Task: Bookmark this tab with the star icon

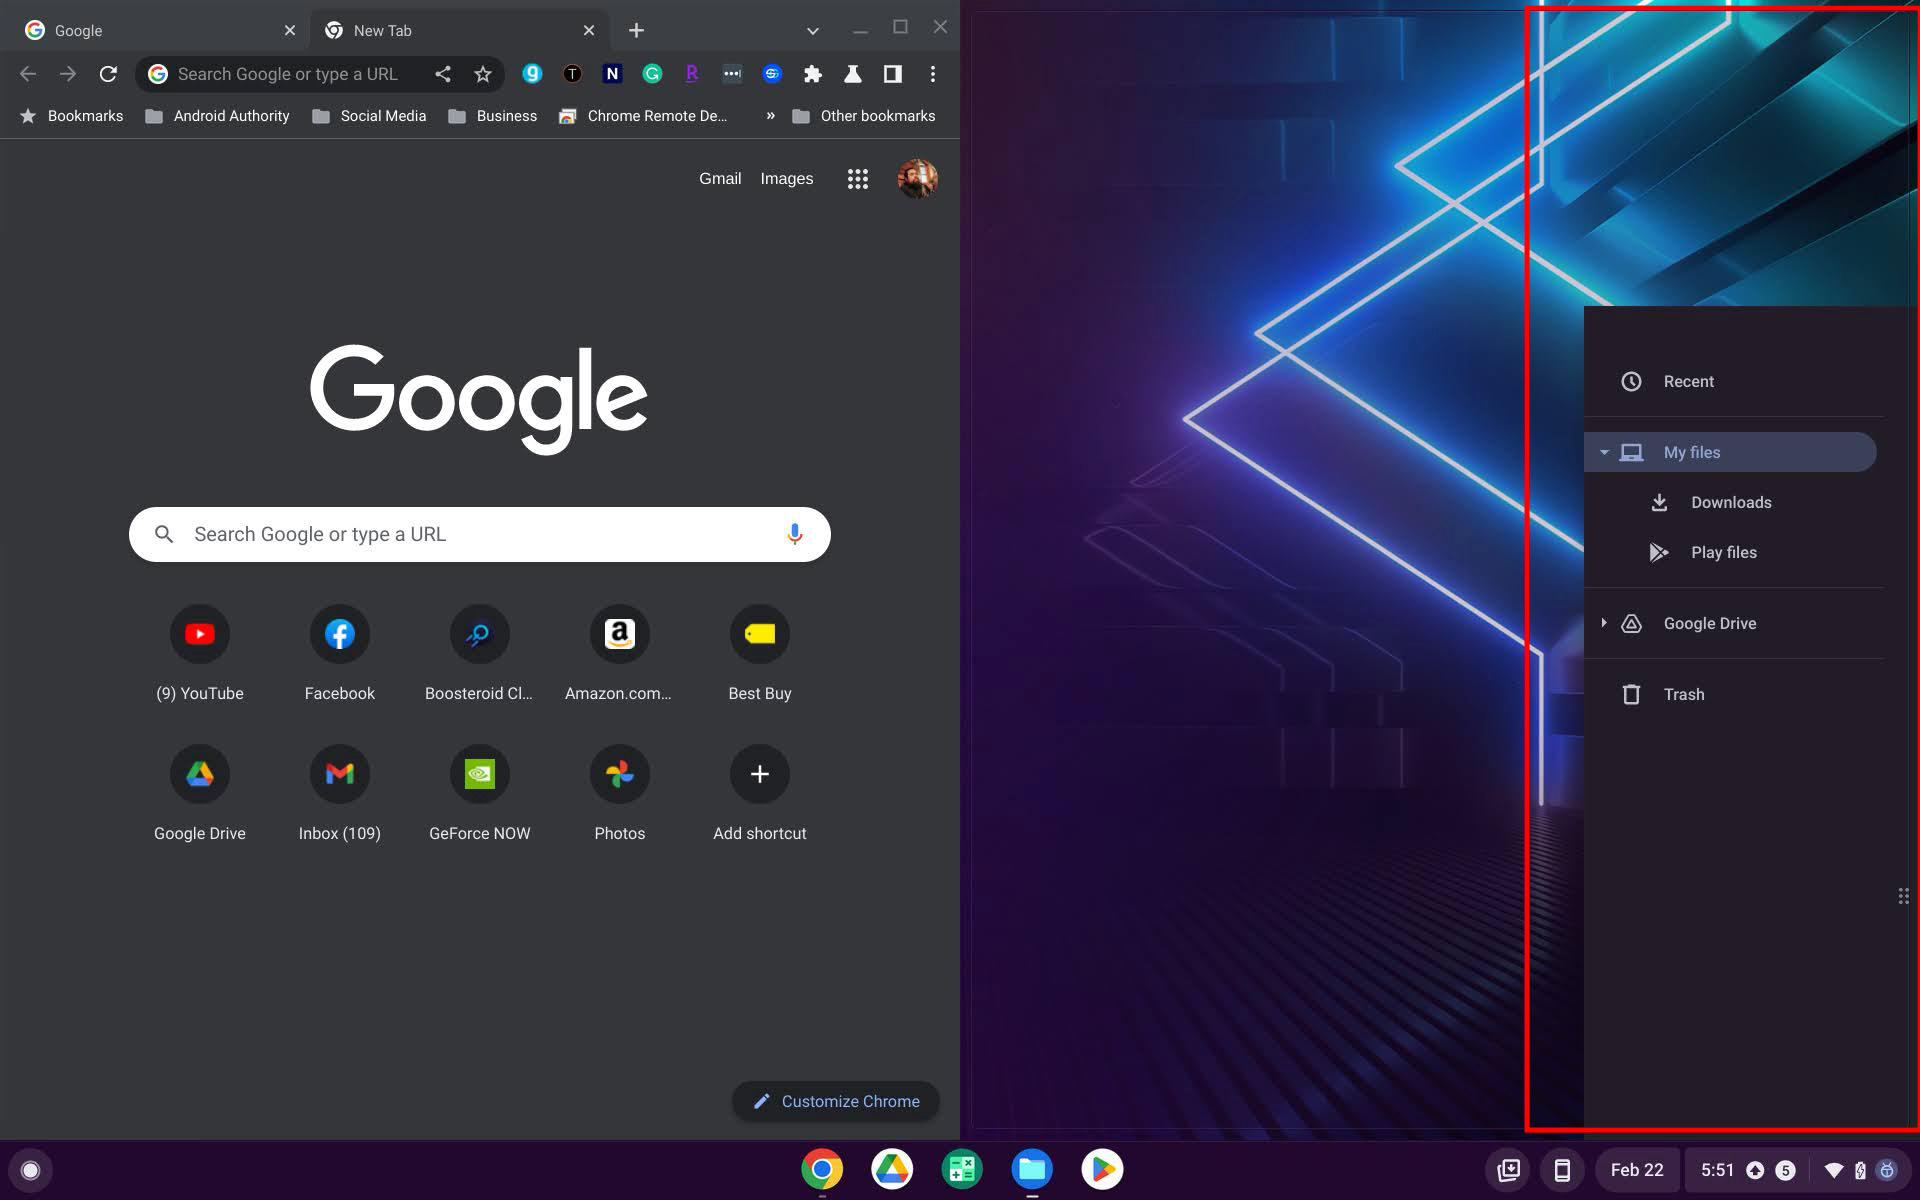Action: [x=483, y=74]
